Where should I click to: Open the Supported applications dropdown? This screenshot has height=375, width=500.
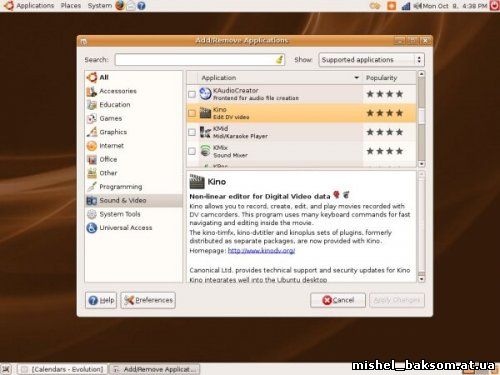[x=371, y=60]
